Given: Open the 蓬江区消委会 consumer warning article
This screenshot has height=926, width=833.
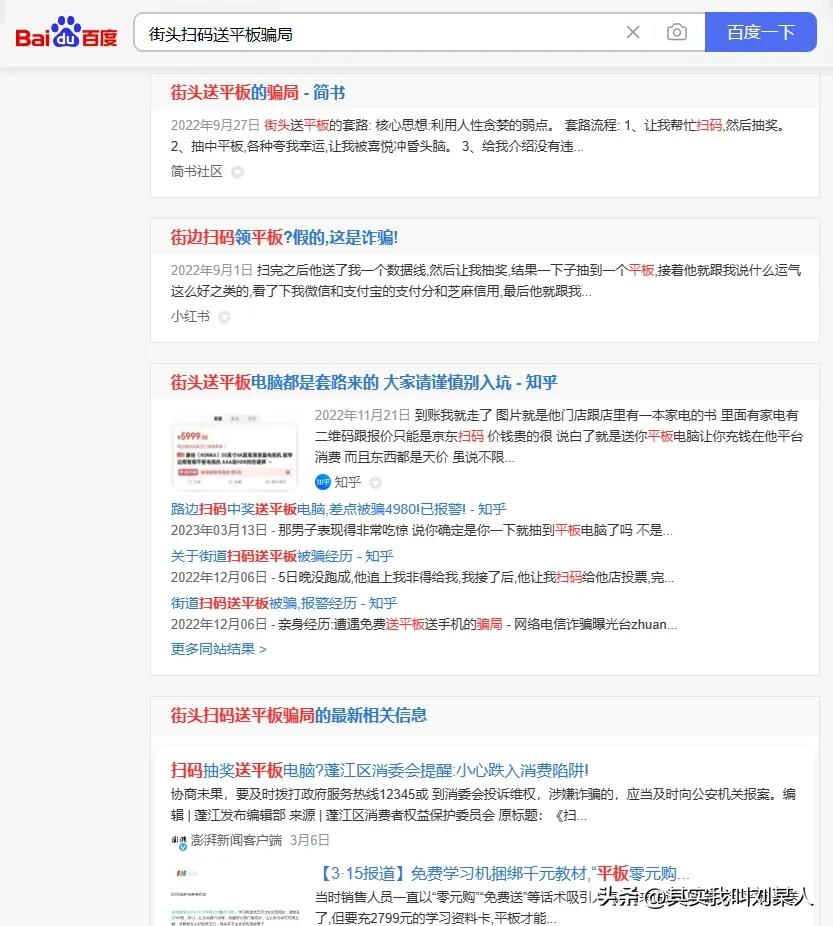Looking at the screenshot, I should pos(378,770).
